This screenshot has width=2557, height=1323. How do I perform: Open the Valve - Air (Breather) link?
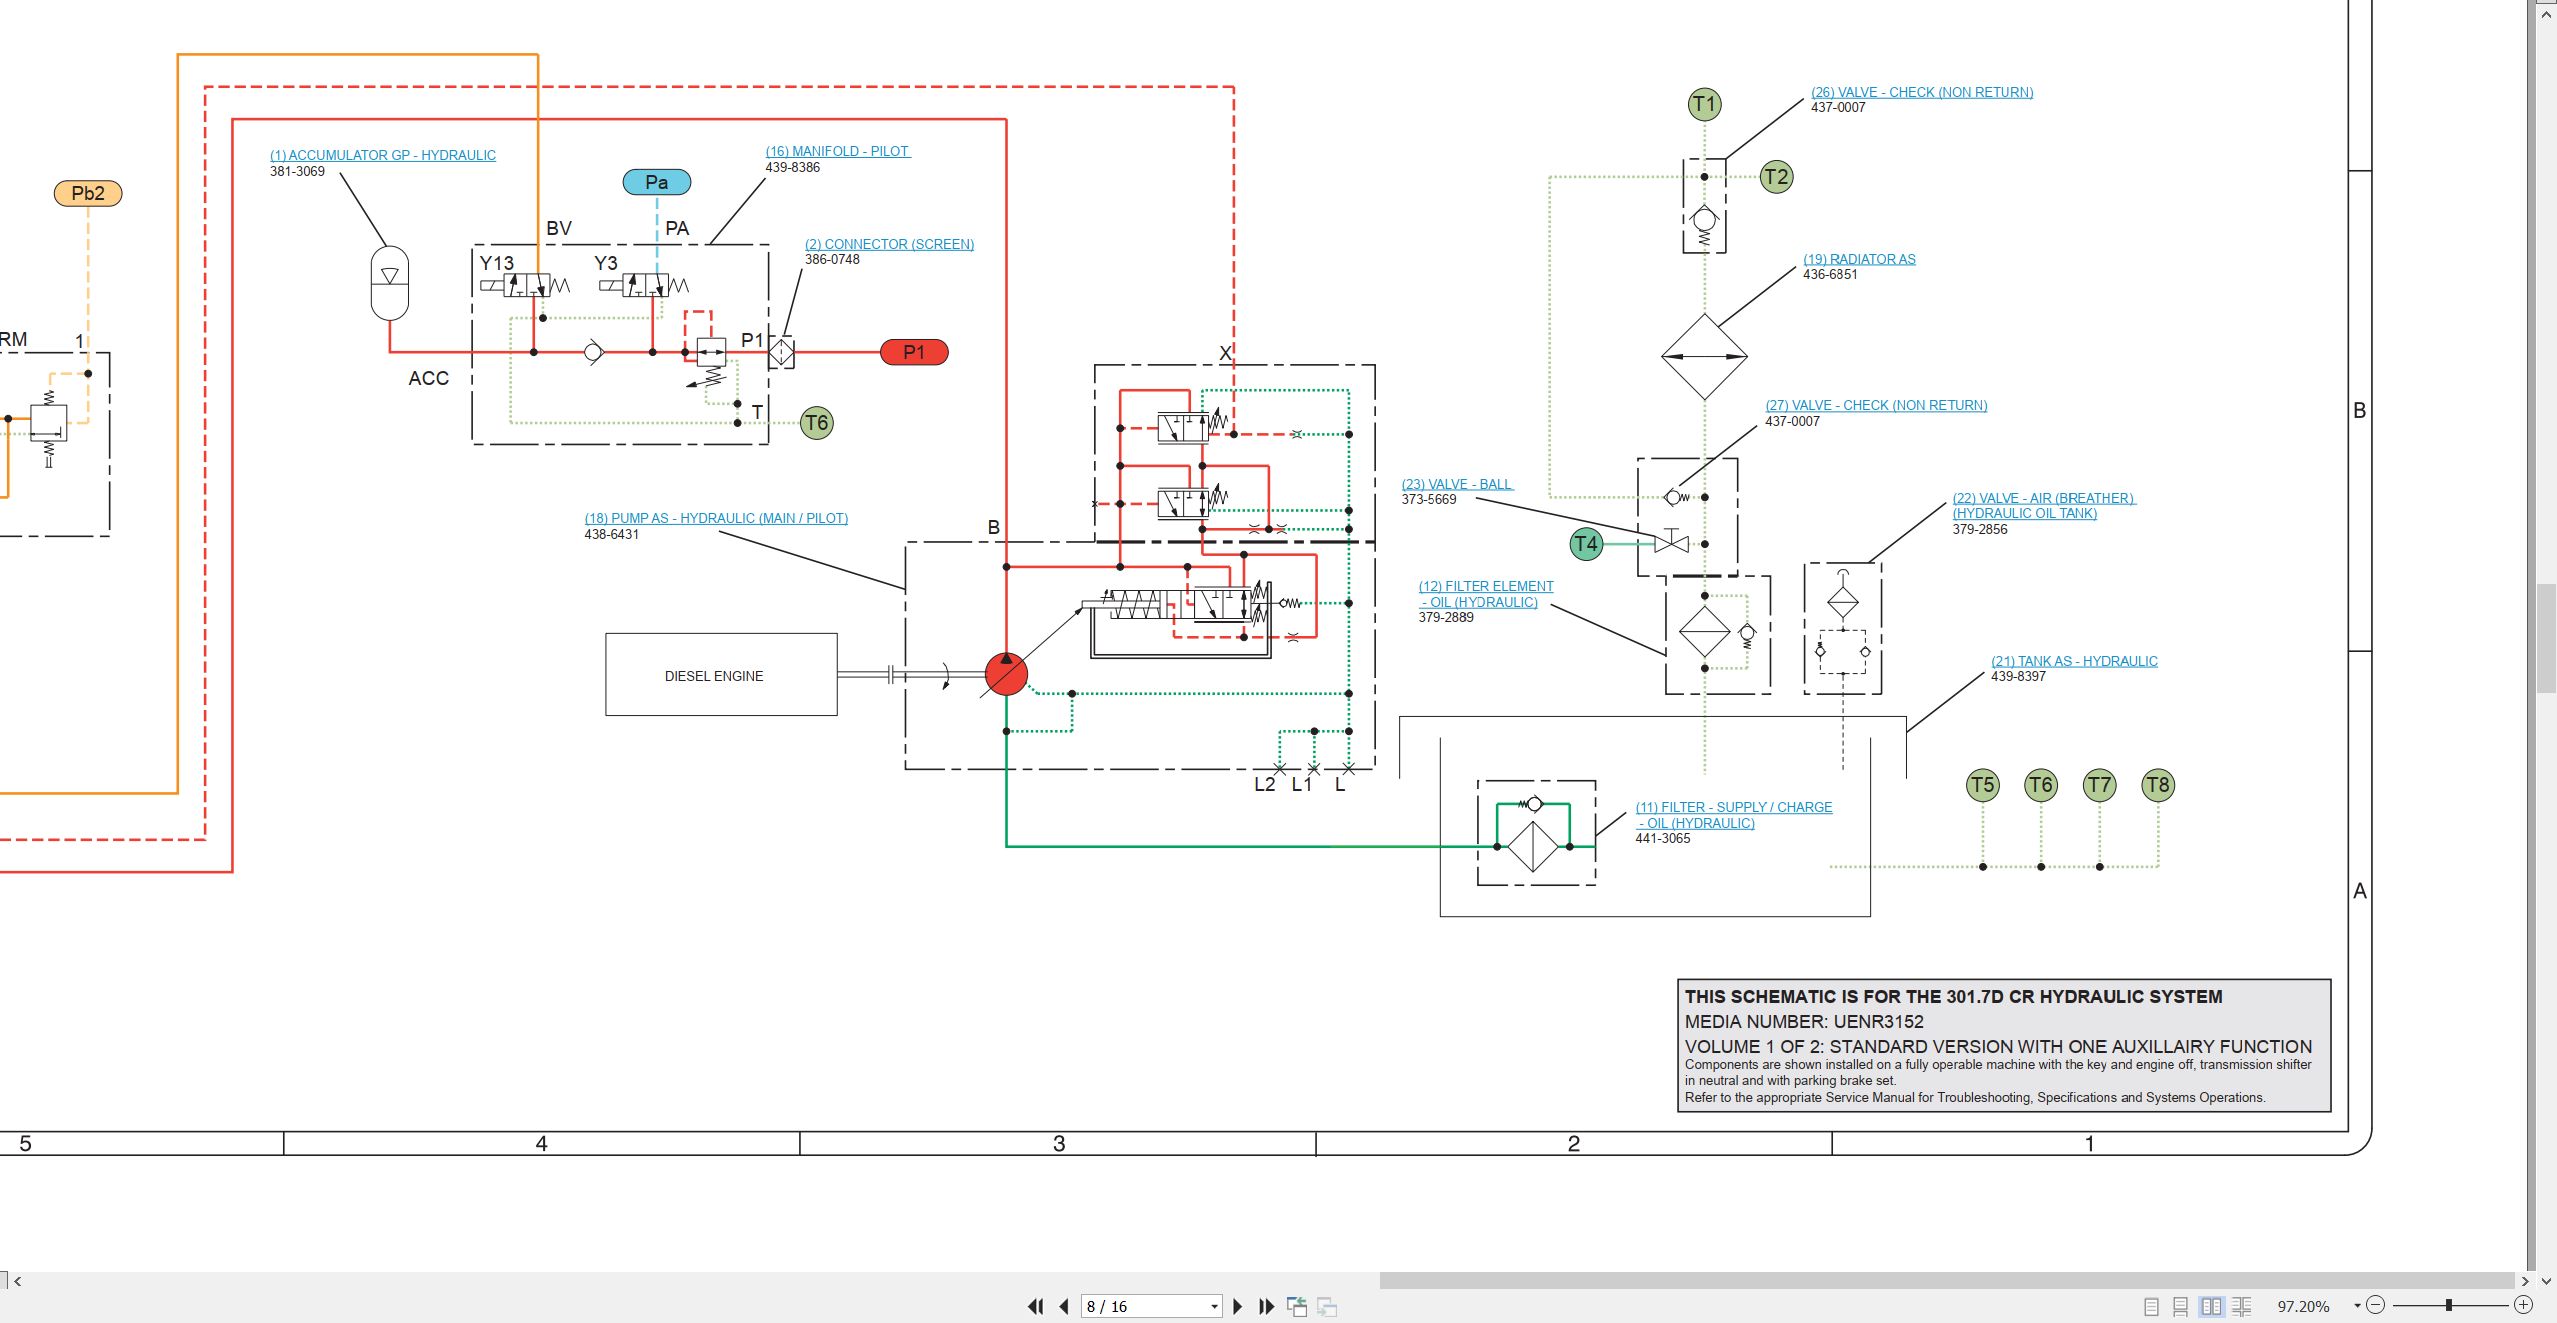pyautogui.click(x=2043, y=506)
